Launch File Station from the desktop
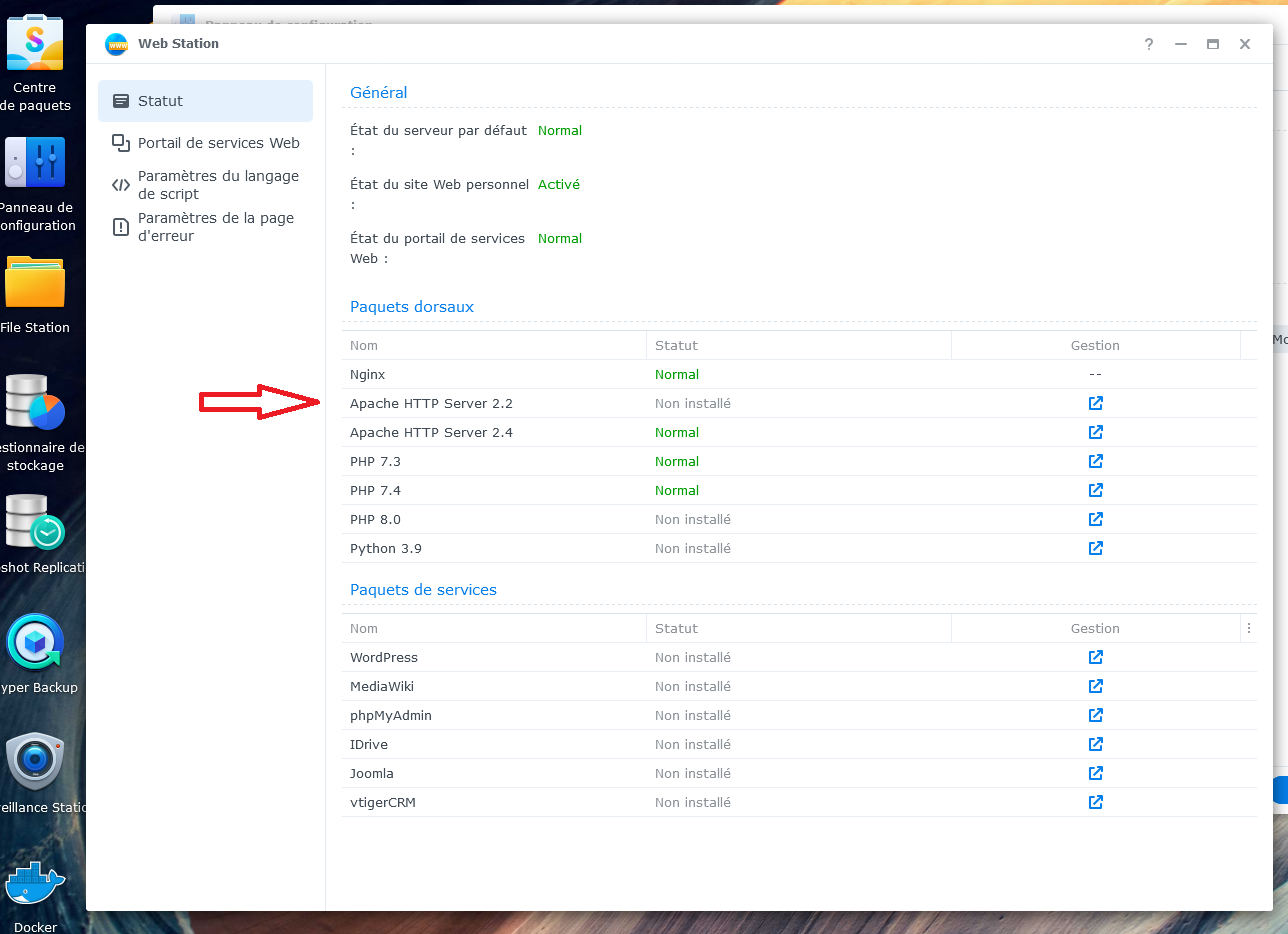The image size is (1288, 934). coord(35,283)
